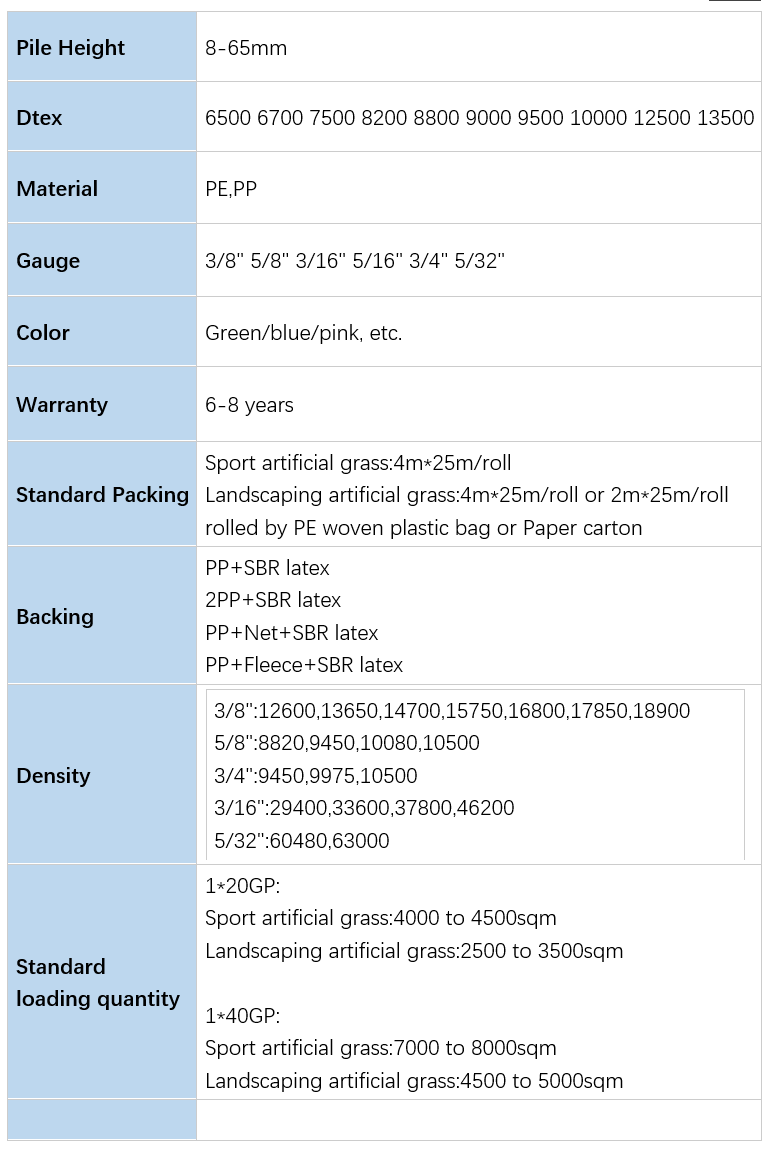778x1161 pixels.
Task: Click the PP+Fleece+SBR latex entry
Action: tap(304, 665)
